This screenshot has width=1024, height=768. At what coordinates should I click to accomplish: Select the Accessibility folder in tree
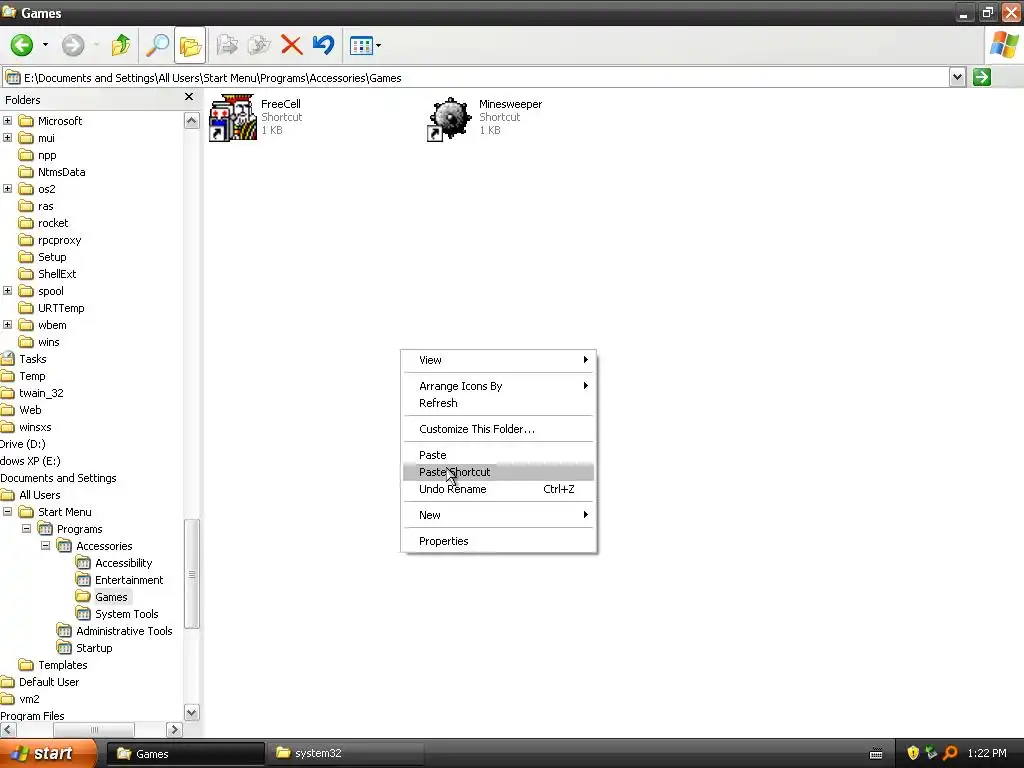[123, 562]
